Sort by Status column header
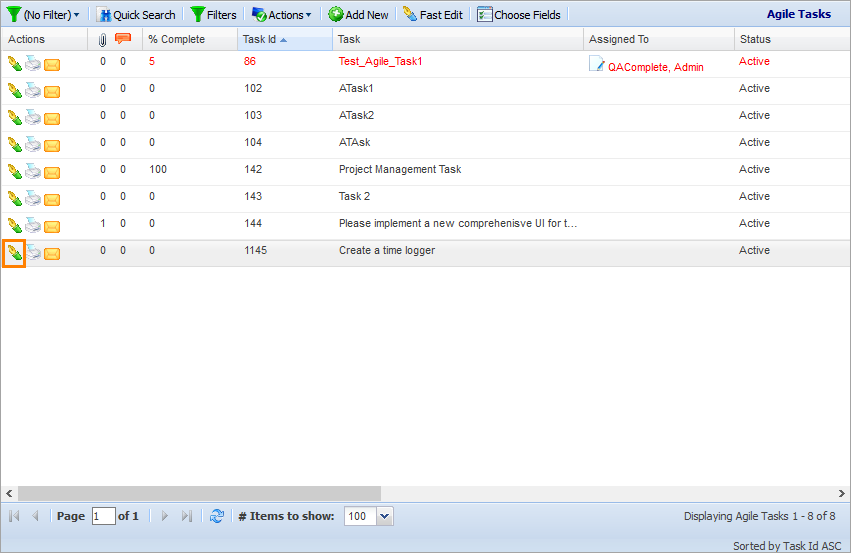 coord(792,39)
